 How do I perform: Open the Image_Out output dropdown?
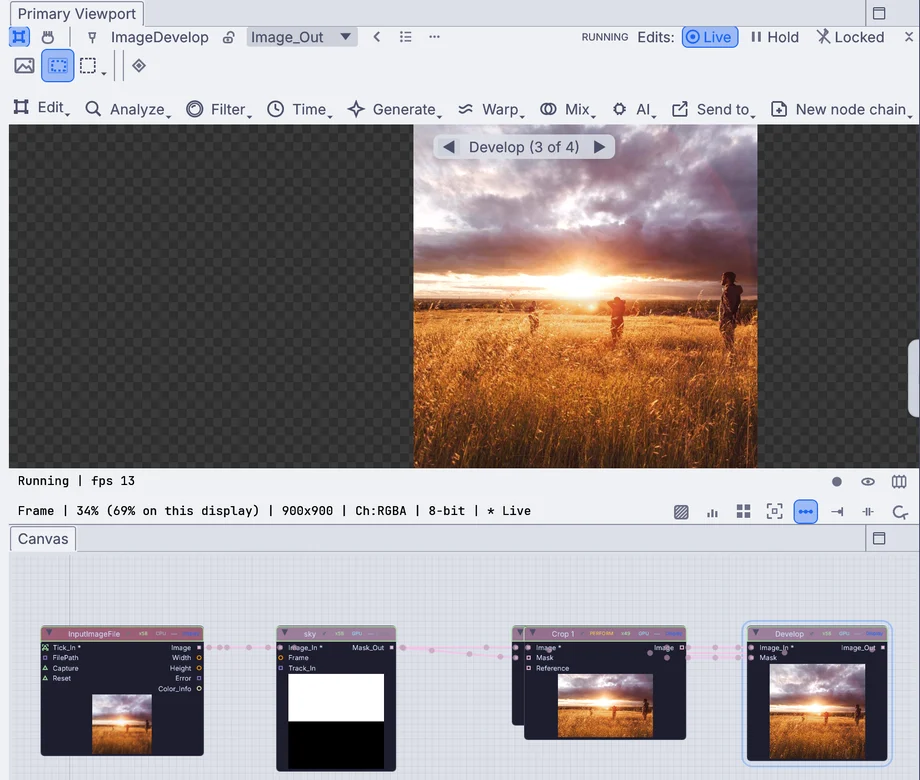302,37
